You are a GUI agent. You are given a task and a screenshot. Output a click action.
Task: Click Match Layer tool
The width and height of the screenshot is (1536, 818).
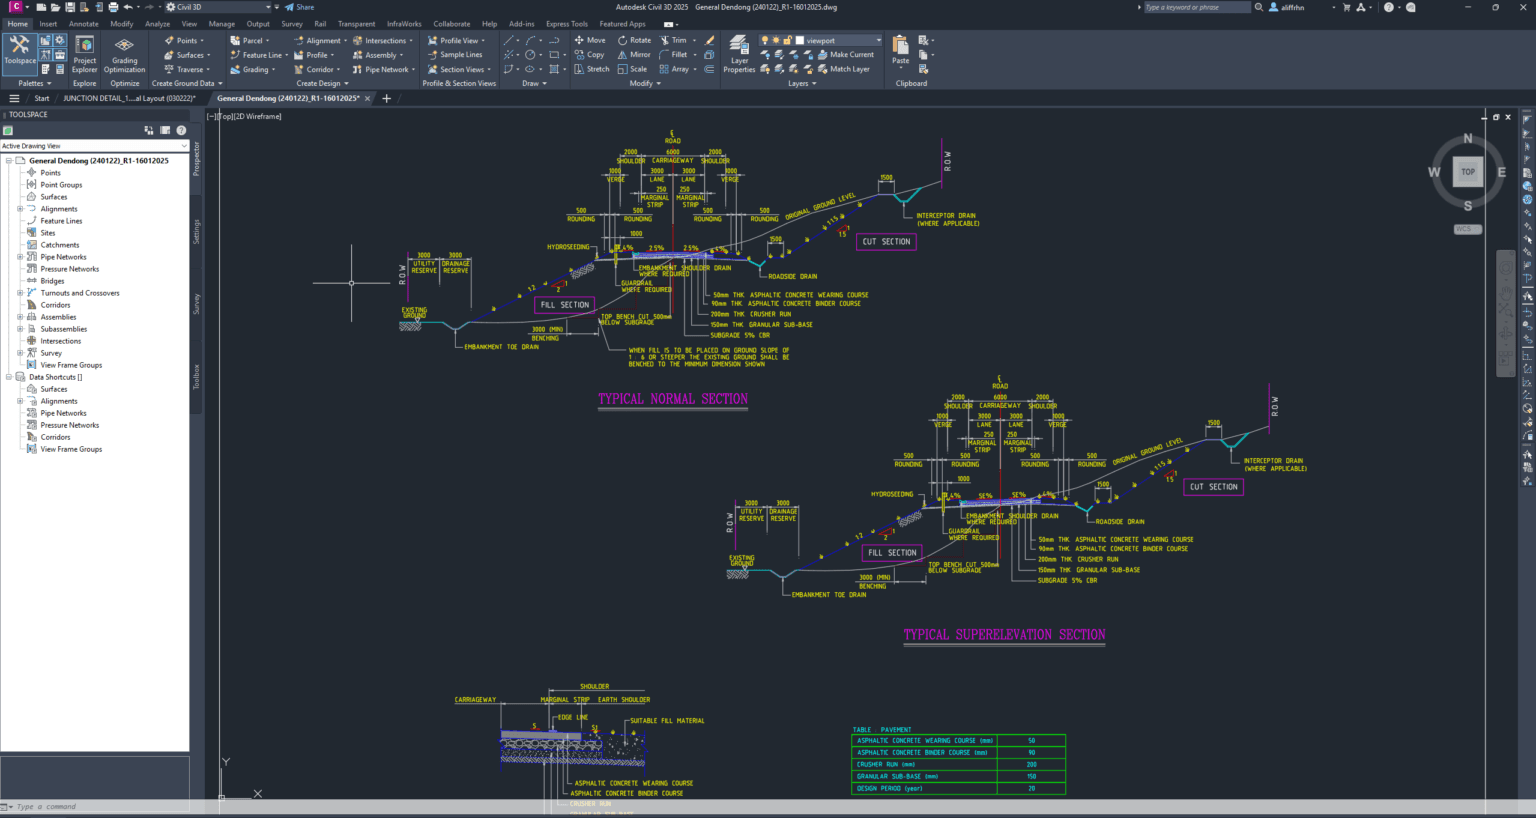coord(843,69)
